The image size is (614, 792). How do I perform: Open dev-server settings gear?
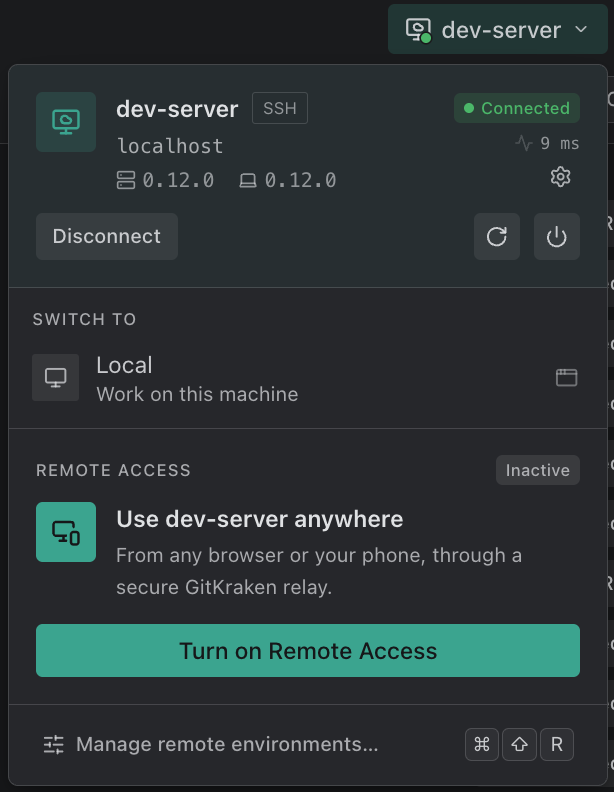pos(560,177)
